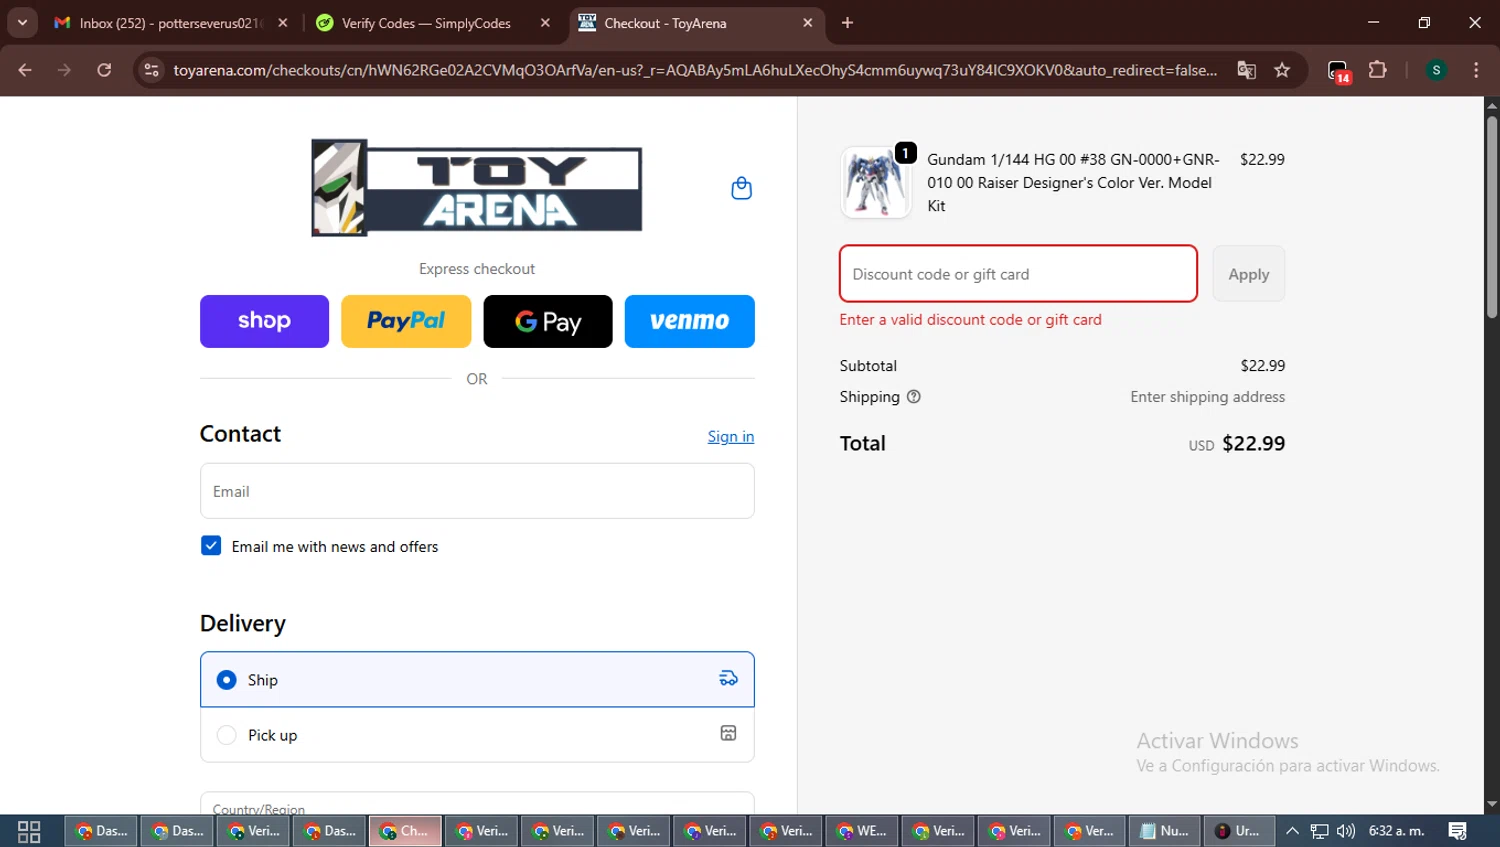This screenshot has height=847, width=1500.
Task: Switch to the Inbox Gmail tab
Action: 170,23
